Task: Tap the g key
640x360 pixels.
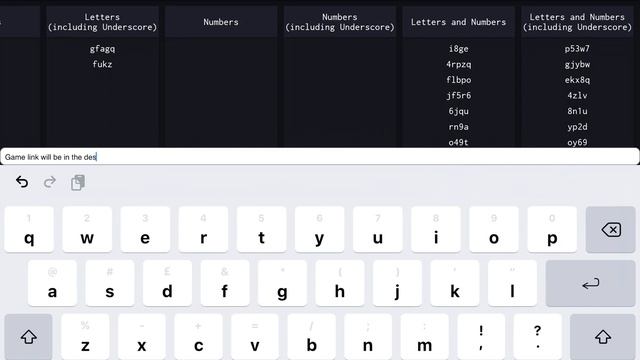Action: [x=282, y=283]
